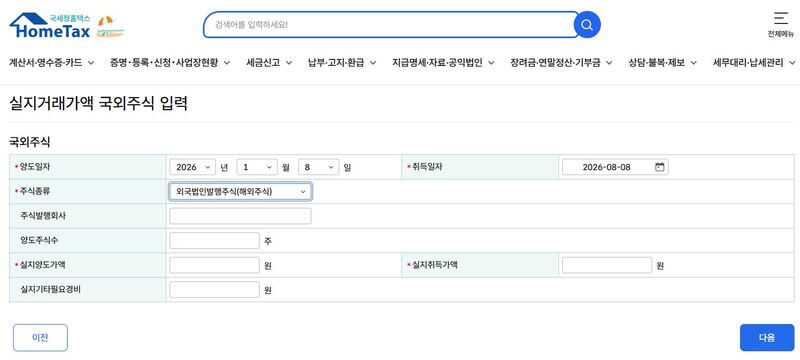Click the 양도주식수 label
Viewport: 800px width, 360px height.
point(39,240)
